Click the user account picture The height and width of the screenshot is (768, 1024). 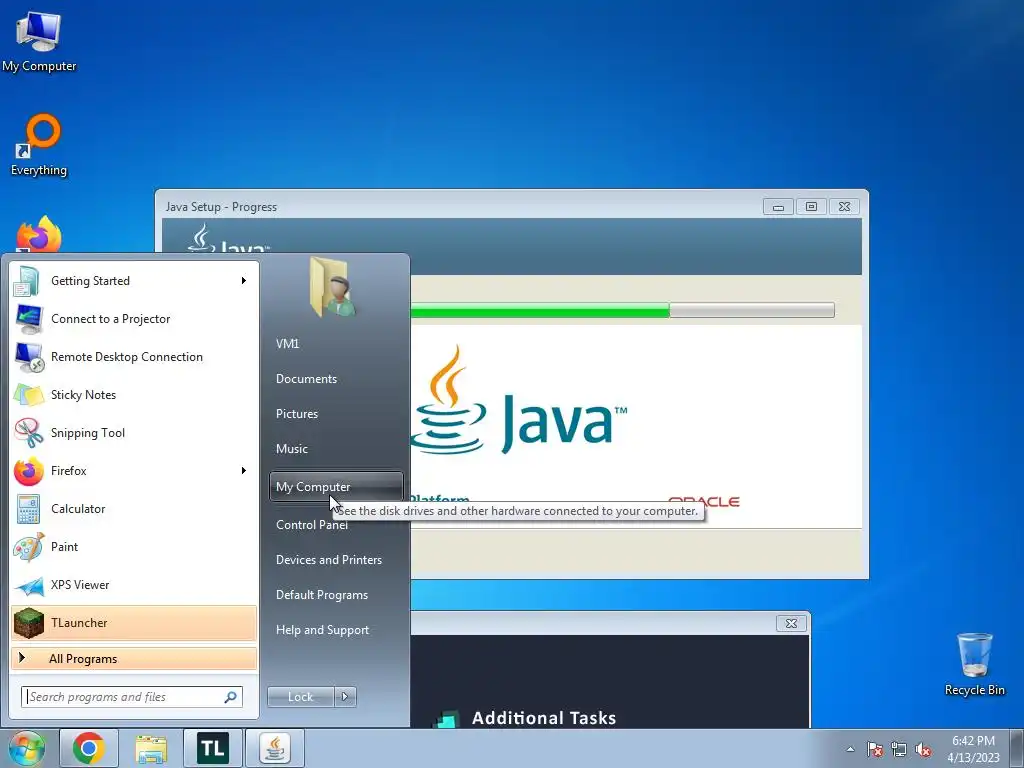point(333,287)
